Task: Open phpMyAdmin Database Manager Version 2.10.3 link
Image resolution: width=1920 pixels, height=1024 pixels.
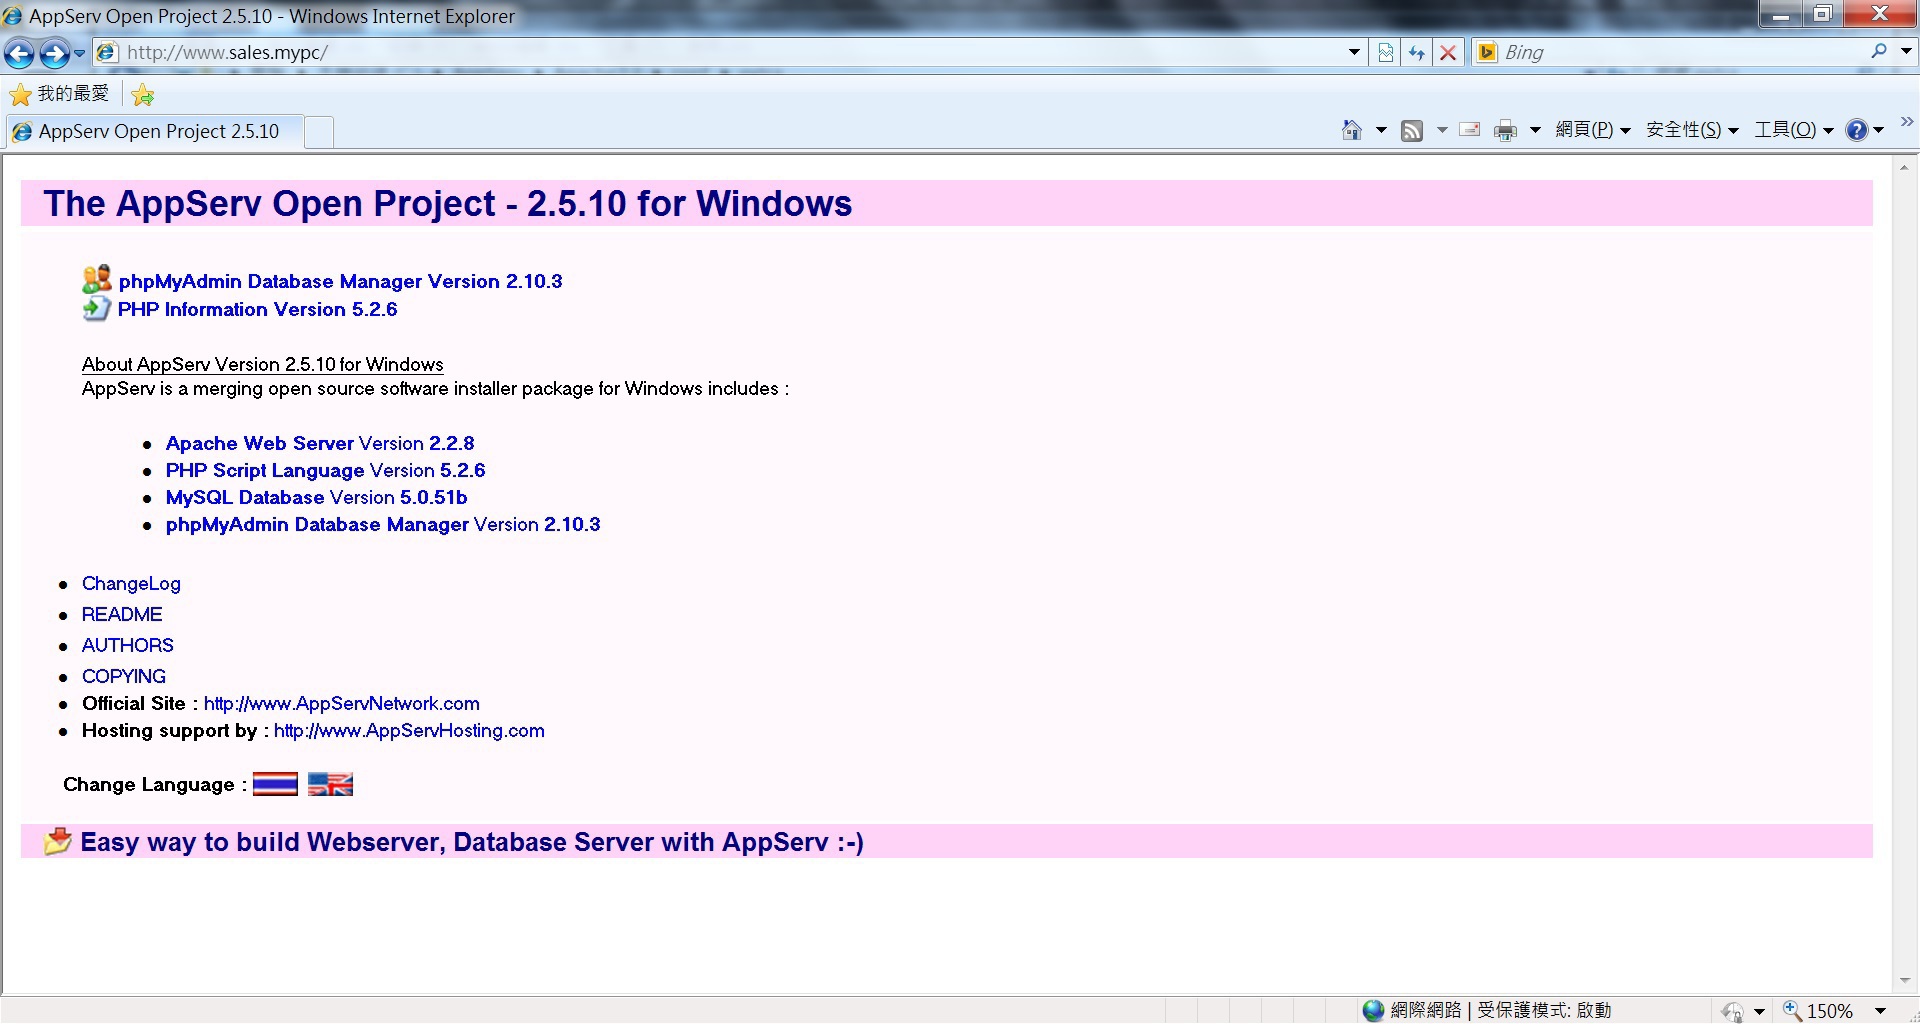Action: coord(340,282)
